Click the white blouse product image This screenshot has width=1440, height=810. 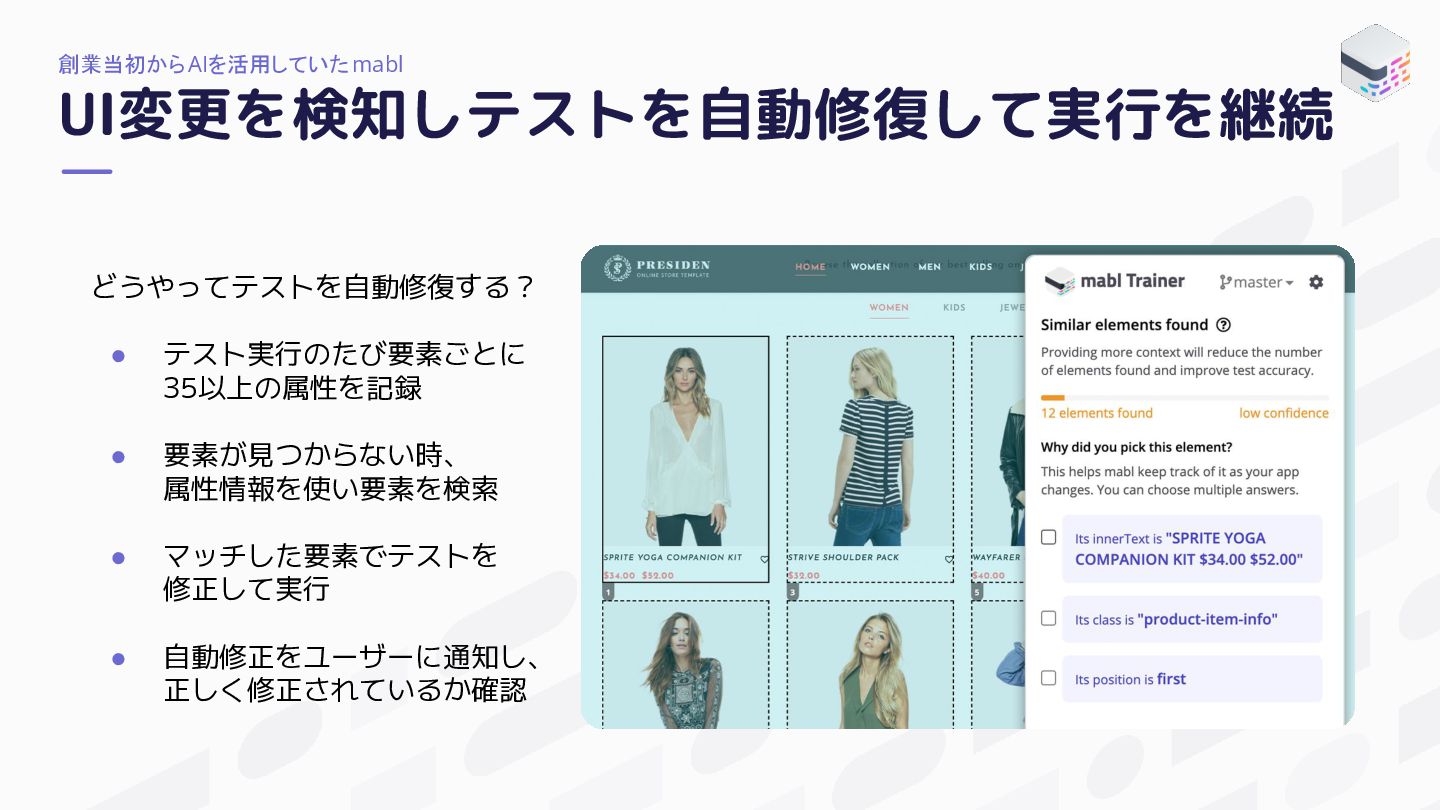point(686,445)
